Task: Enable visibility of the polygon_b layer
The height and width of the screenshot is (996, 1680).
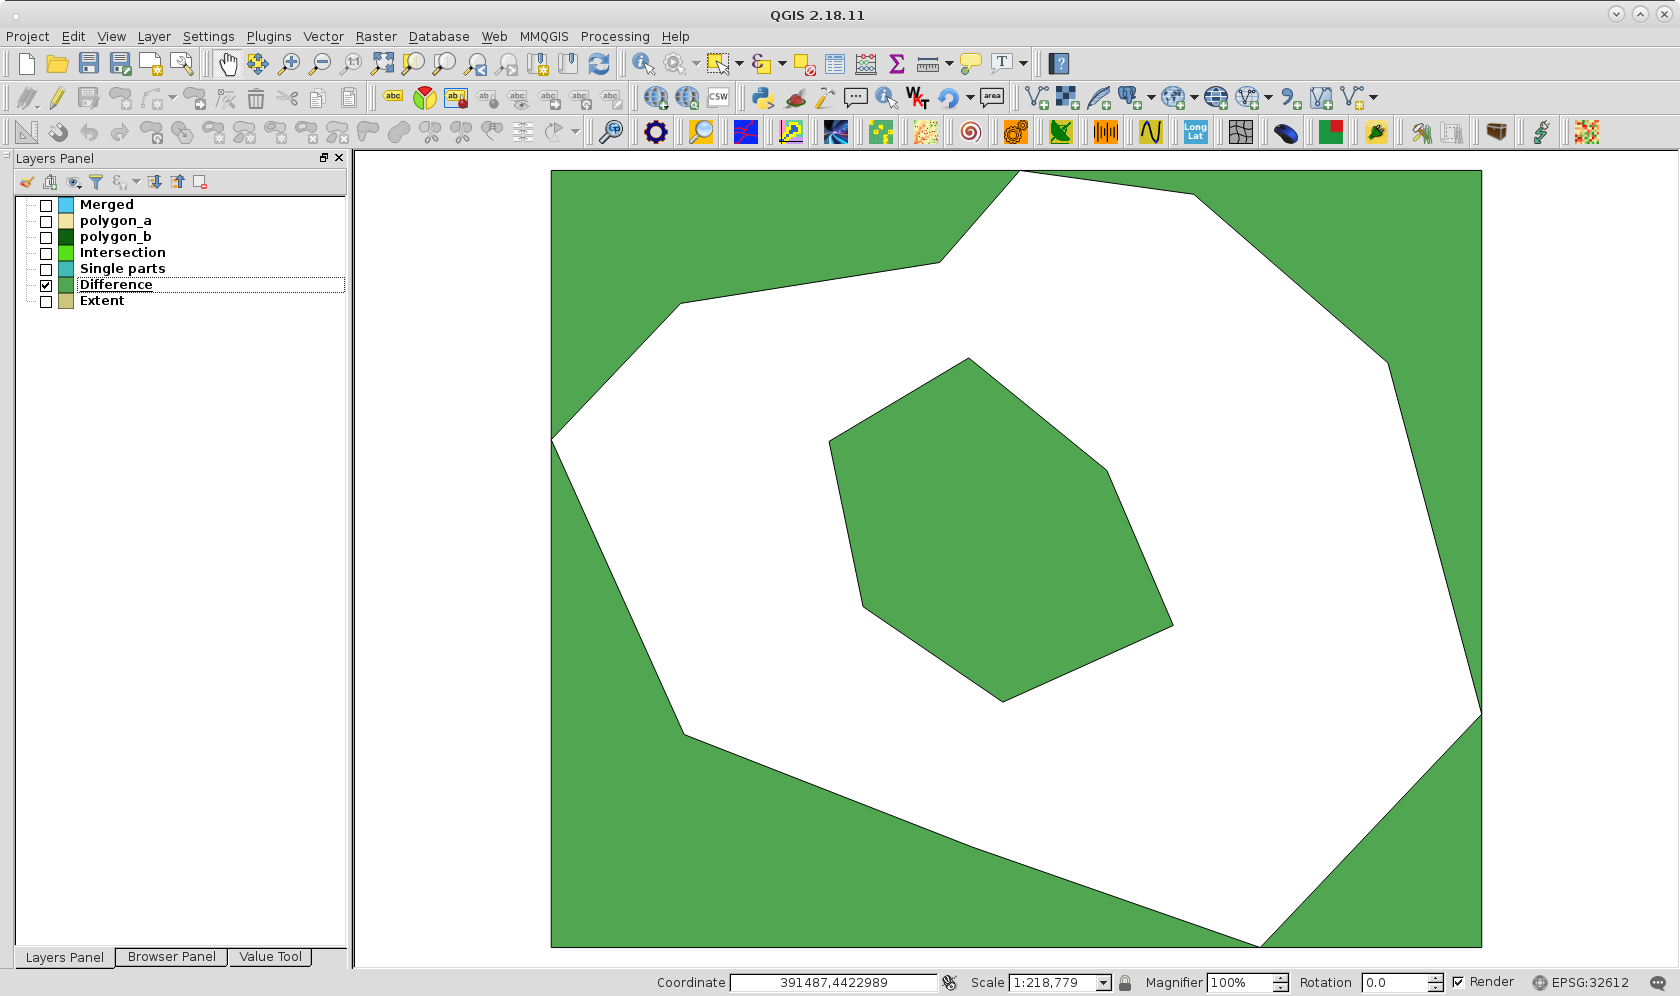Action: (x=46, y=238)
